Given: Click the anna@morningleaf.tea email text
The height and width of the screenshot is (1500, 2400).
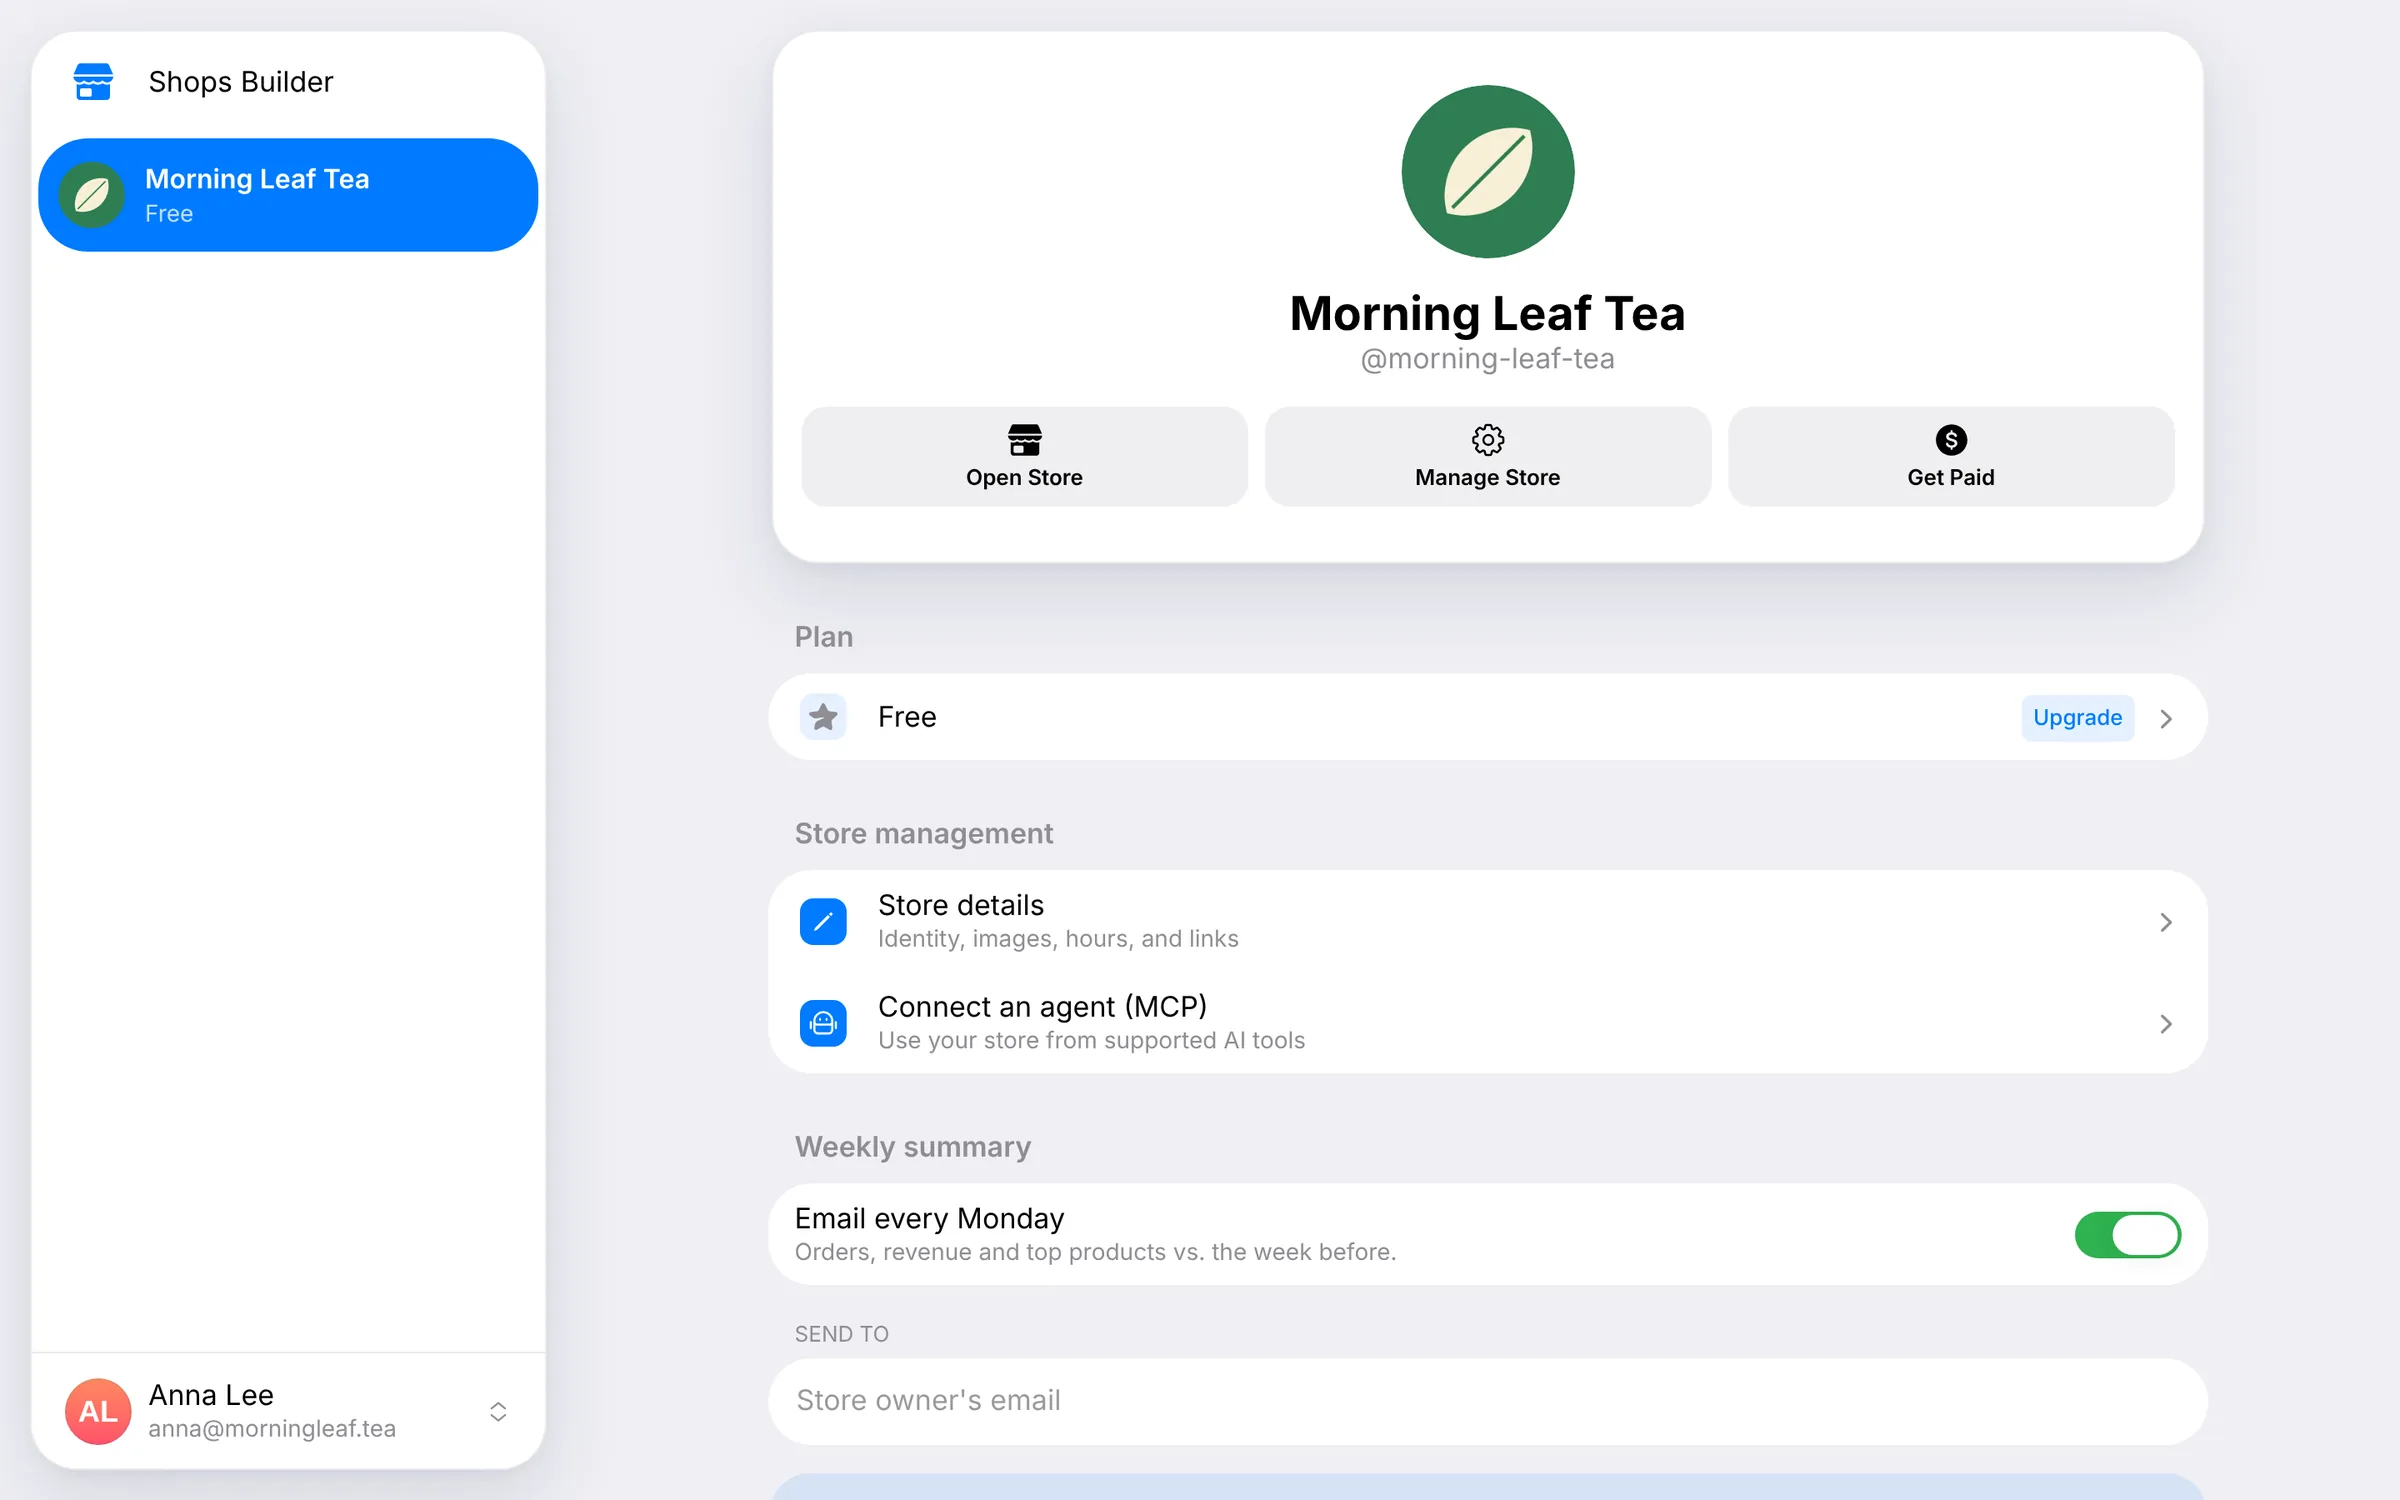Looking at the screenshot, I should [x=272, y=1429].
